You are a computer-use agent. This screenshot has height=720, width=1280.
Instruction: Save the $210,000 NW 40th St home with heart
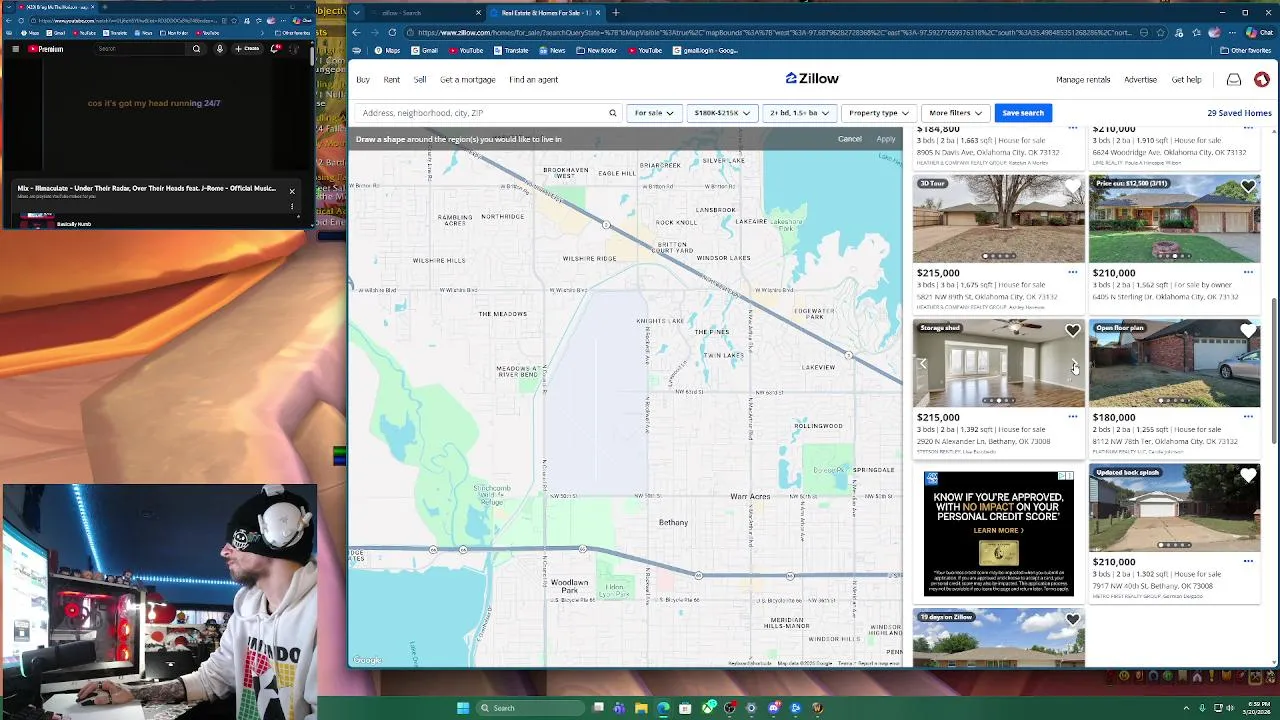(1248, 476)
